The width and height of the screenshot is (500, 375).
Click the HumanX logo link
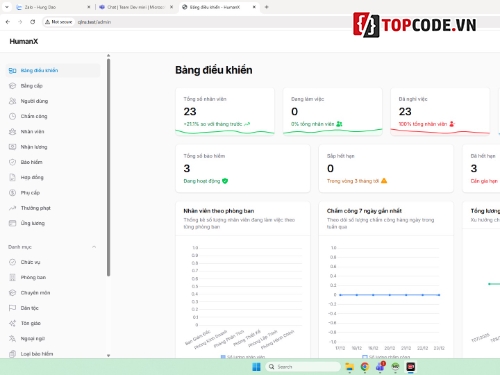[x=24, y=41]
